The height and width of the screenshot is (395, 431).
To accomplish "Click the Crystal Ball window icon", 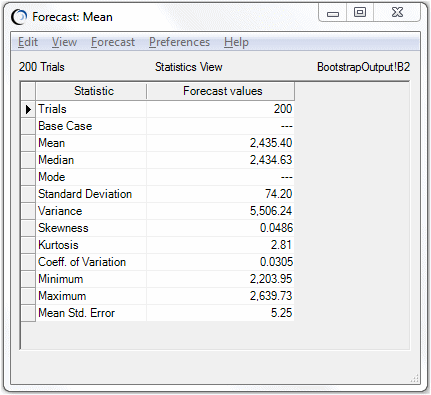I will pyautogui.click(x=19, y=17).
